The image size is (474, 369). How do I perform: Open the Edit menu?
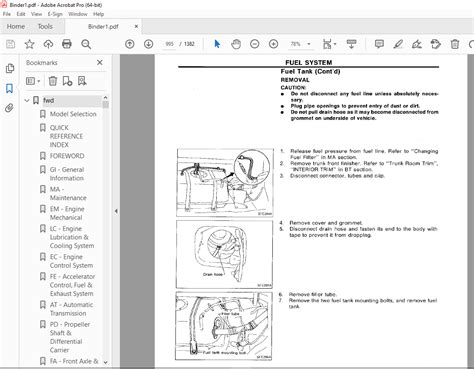[x=21, y=14]
